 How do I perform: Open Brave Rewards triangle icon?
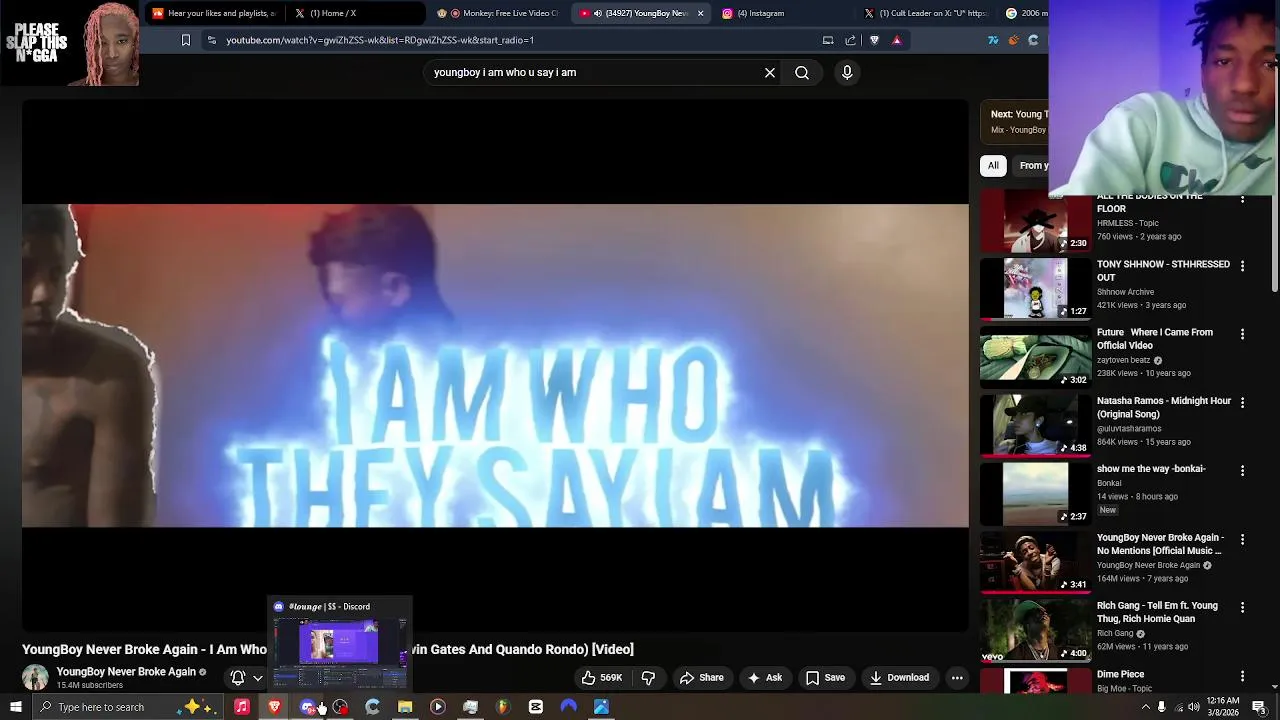coord(897,40)
